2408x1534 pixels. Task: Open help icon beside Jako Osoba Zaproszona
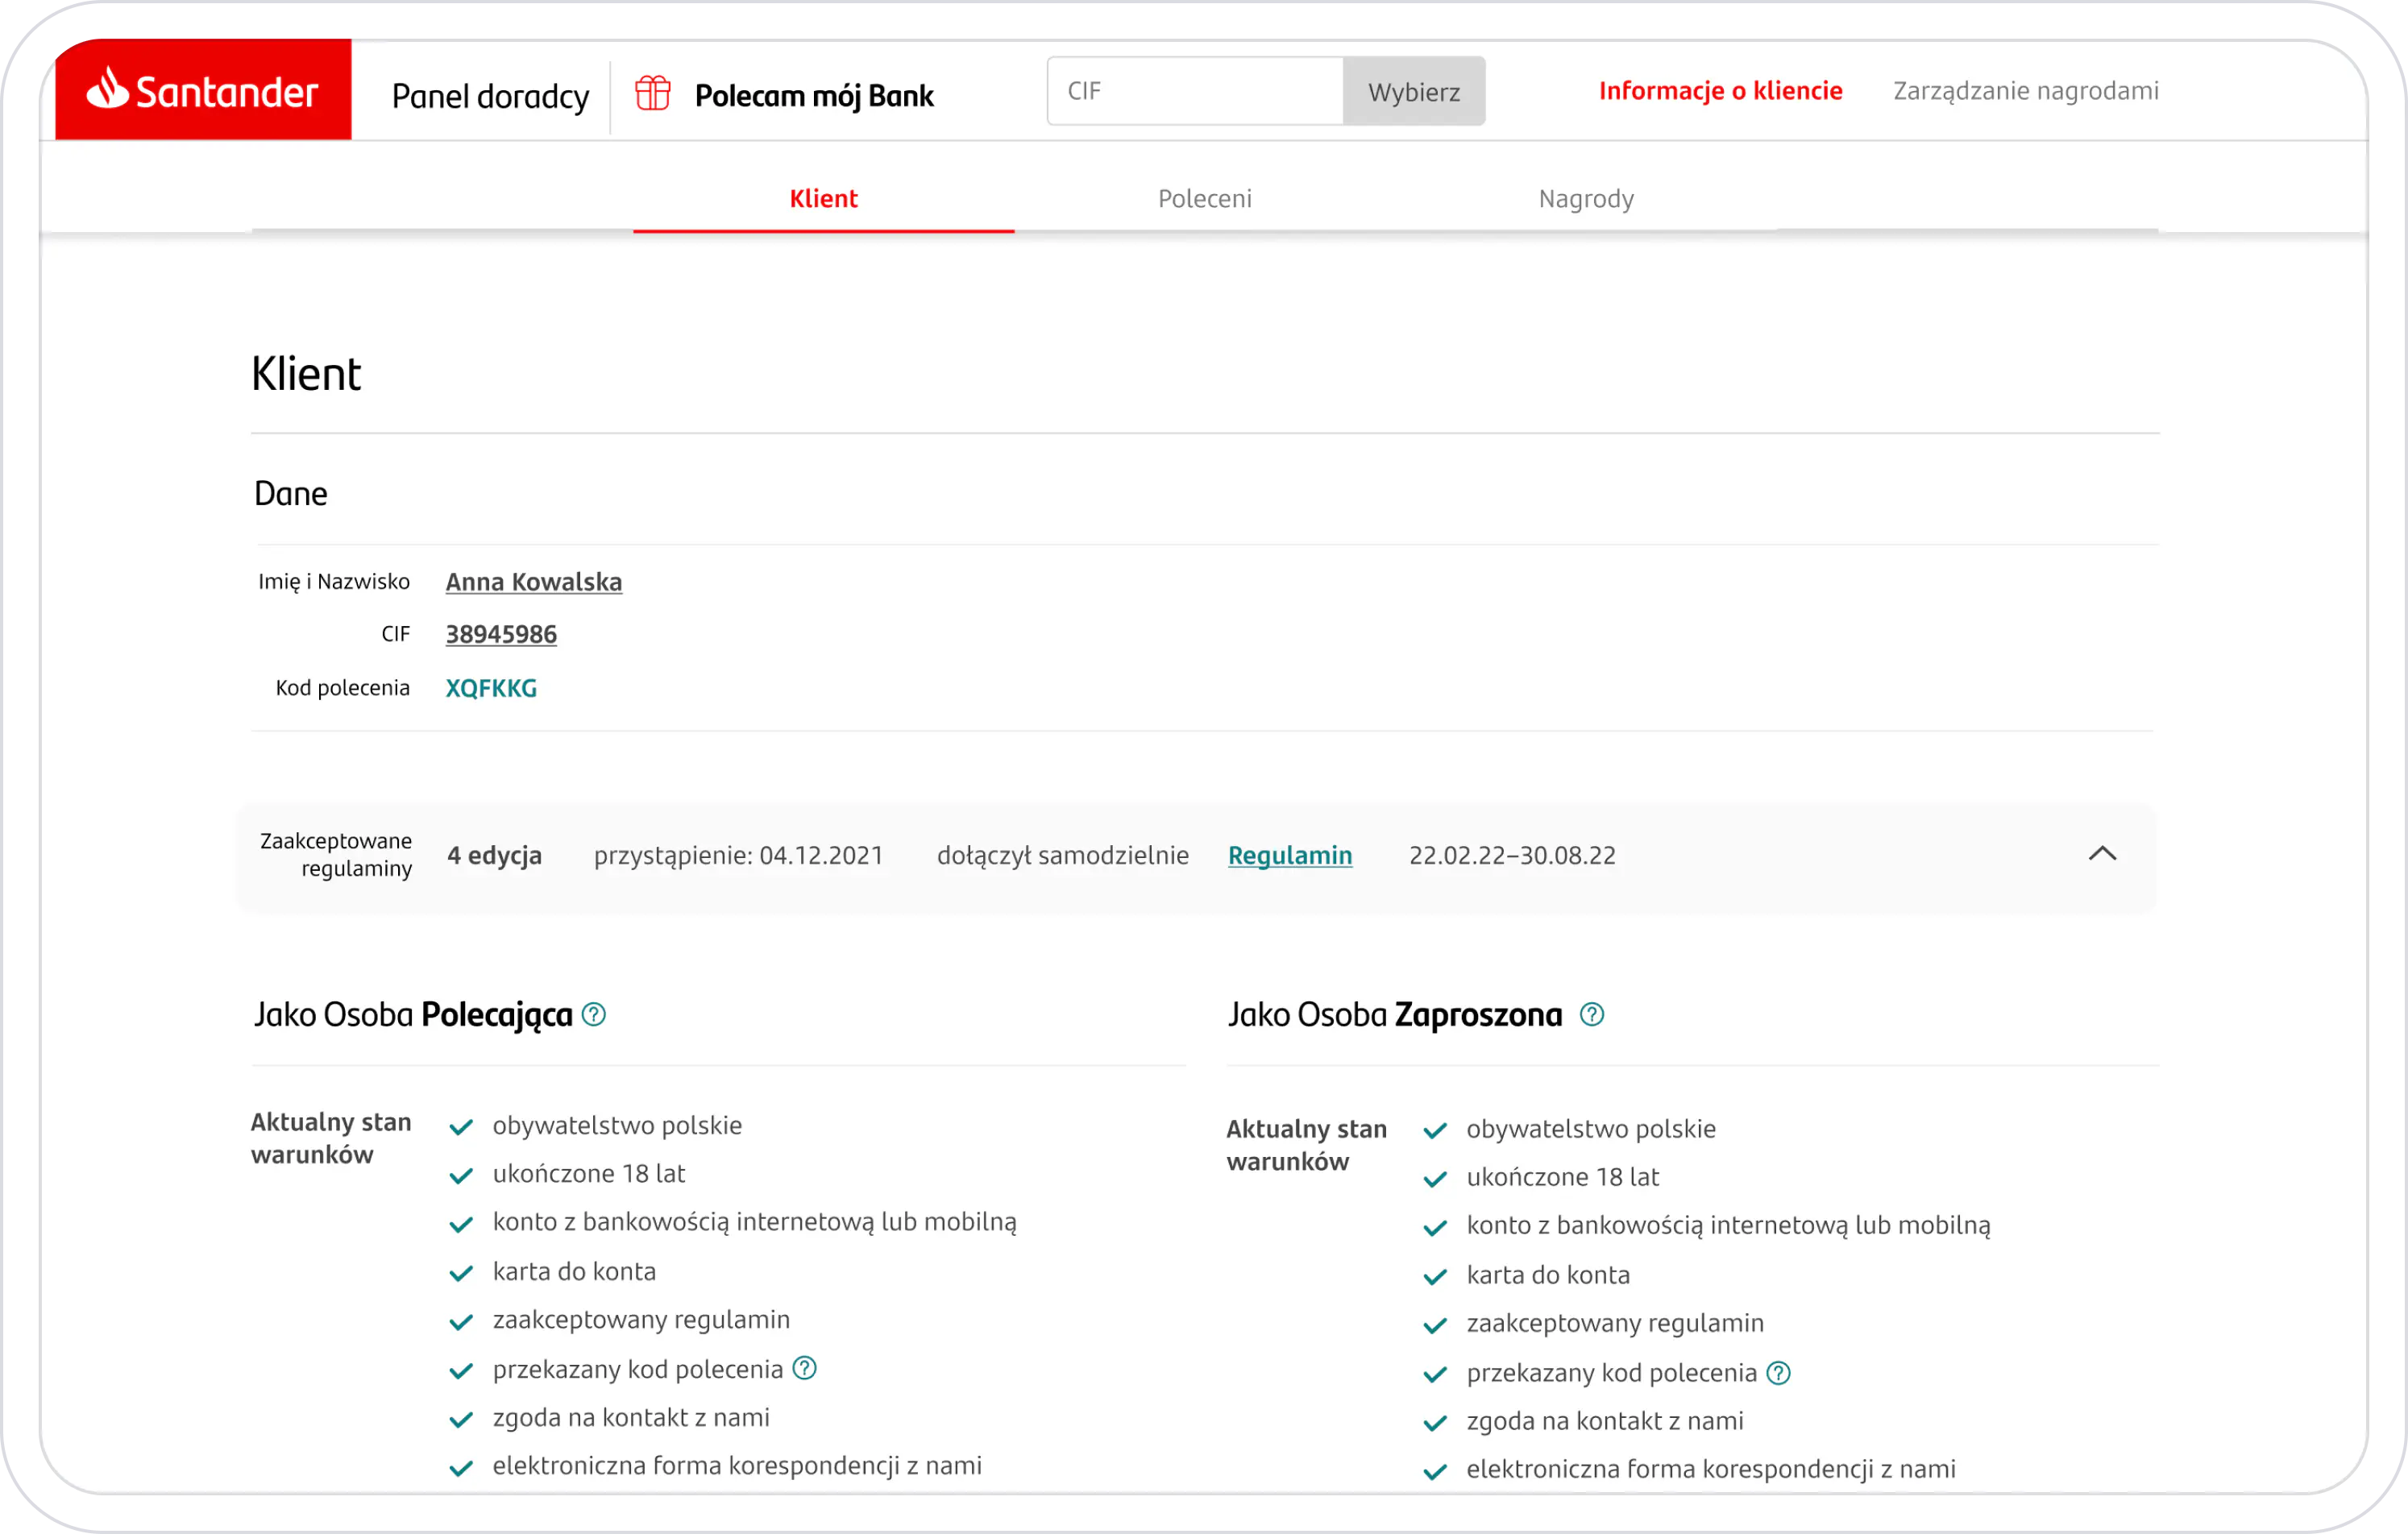[1591, 1014]
